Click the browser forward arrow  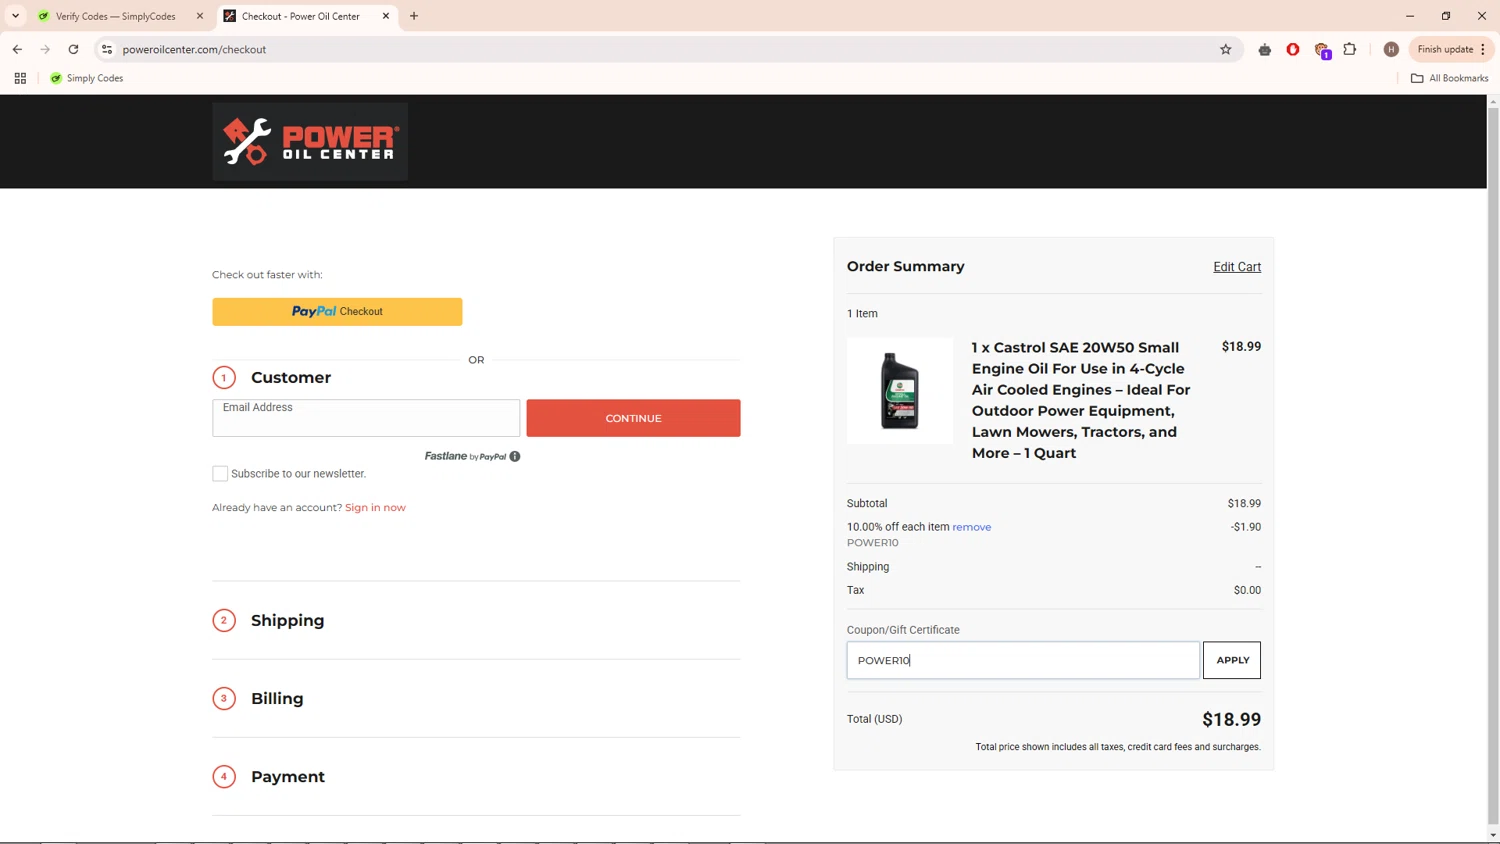pyautogui.click(x=45, y=49)
